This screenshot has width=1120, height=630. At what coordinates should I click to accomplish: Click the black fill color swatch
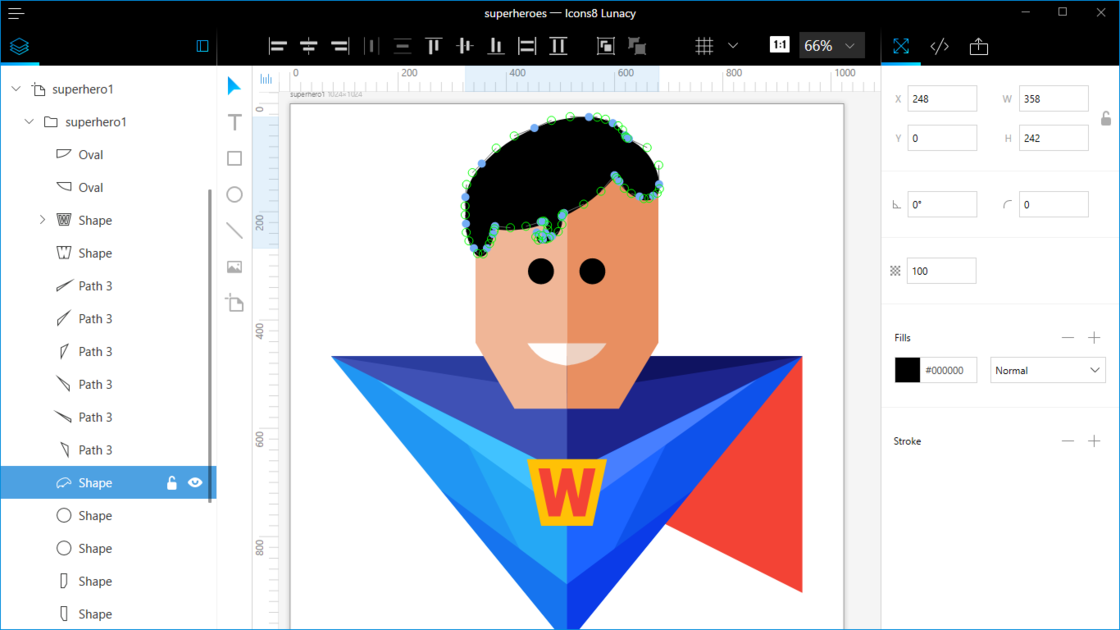(906, 370)
